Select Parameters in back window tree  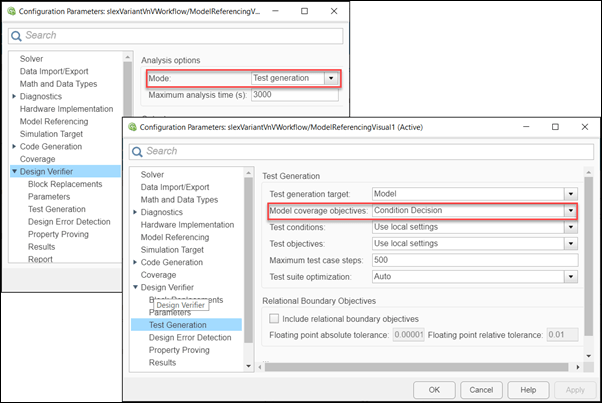pos(49,197)
